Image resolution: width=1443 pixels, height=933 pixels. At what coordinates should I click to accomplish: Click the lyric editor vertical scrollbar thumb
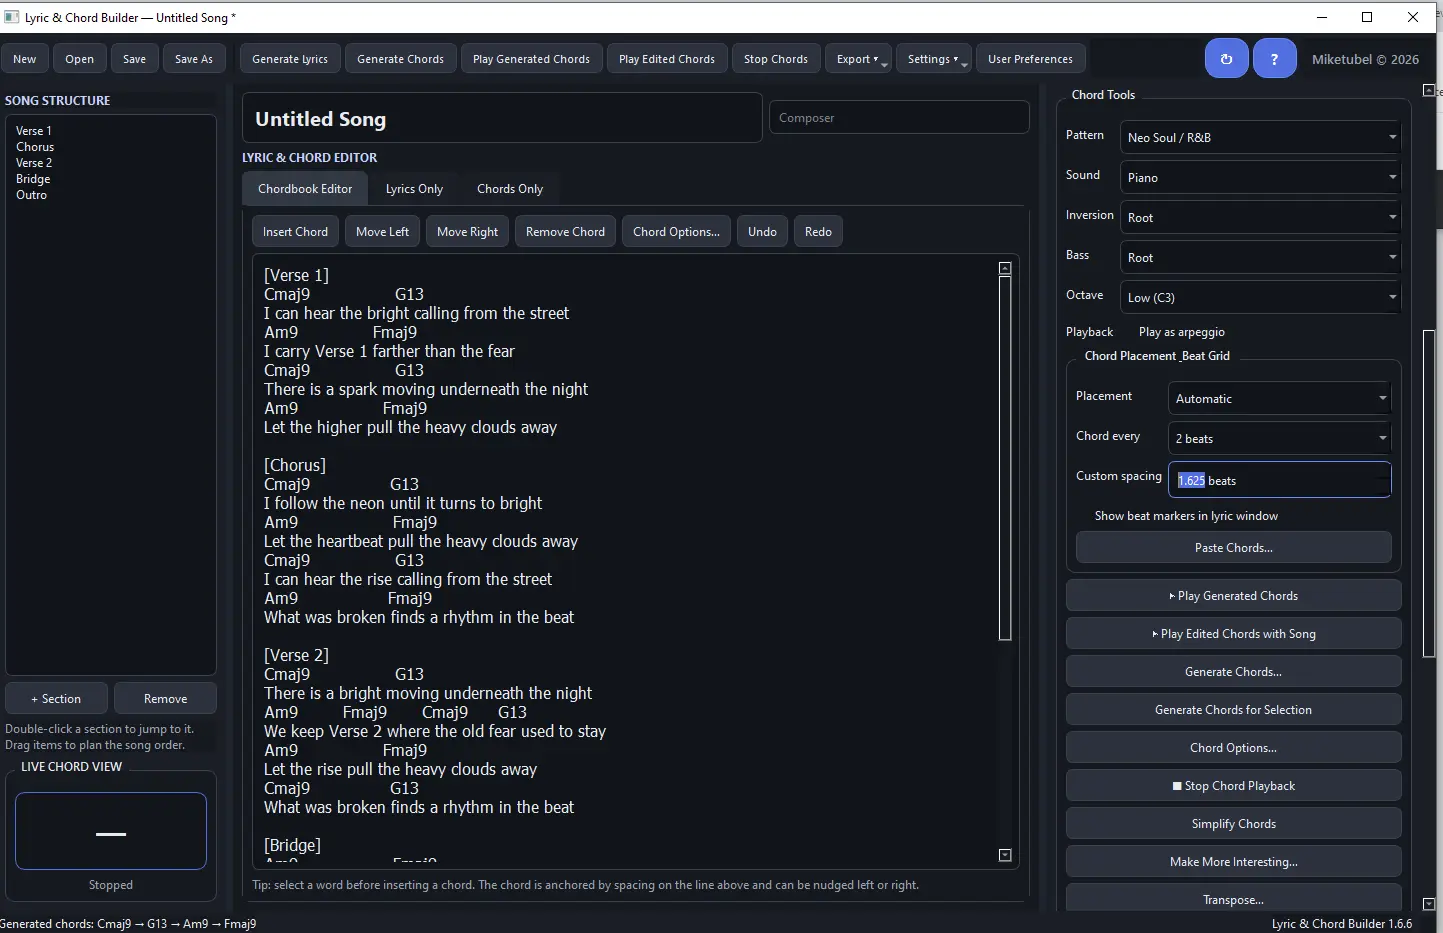click(x=1005, y=458)
